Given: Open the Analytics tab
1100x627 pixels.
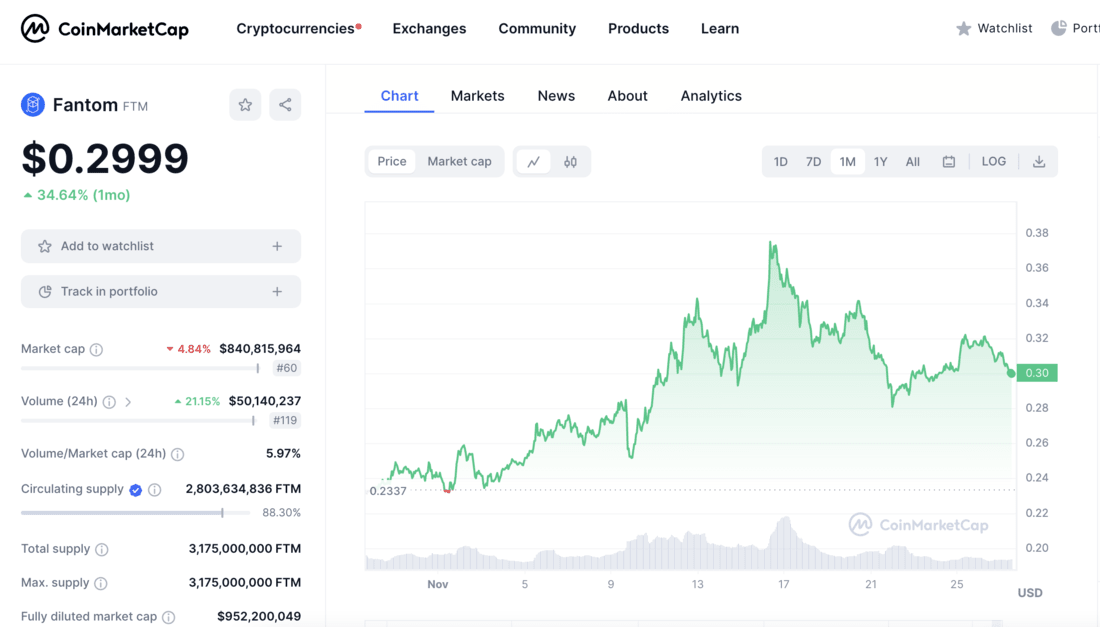Looking at the screenshot, I should tap(711, 95).
